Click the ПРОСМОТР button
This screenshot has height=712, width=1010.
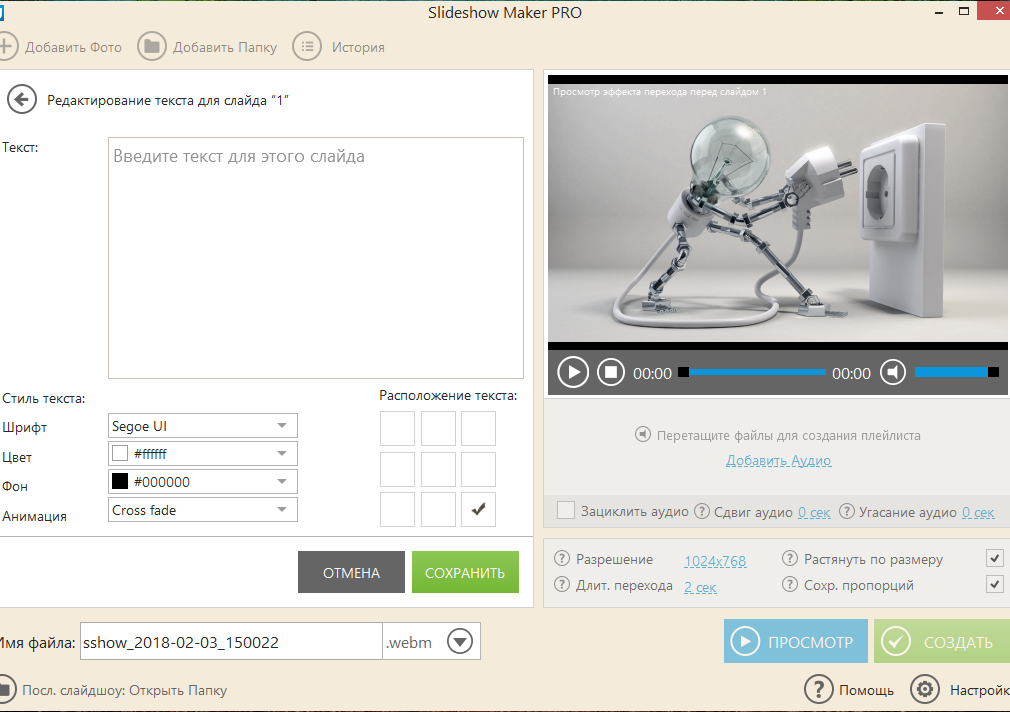pyautogui.click(x=796, y=641)
